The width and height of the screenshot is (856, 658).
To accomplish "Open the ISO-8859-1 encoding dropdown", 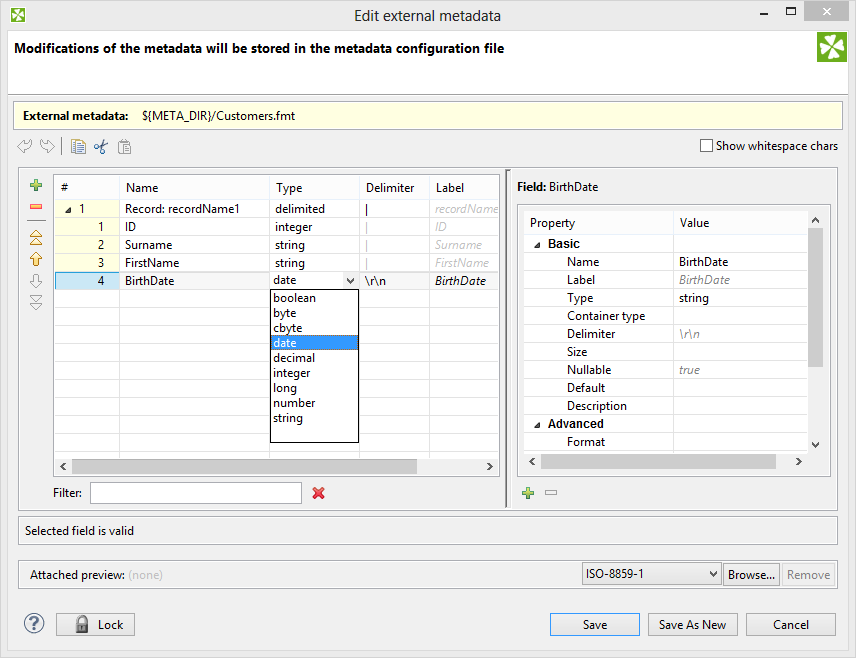I will 651,574.
